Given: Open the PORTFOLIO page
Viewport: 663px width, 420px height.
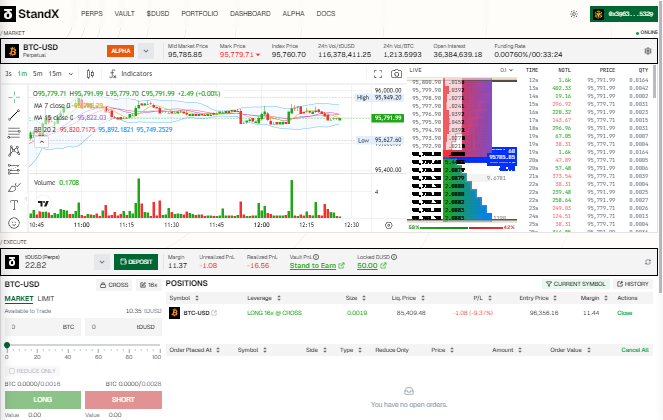Looking at the screenshot, I should click(x=200, y=14).
